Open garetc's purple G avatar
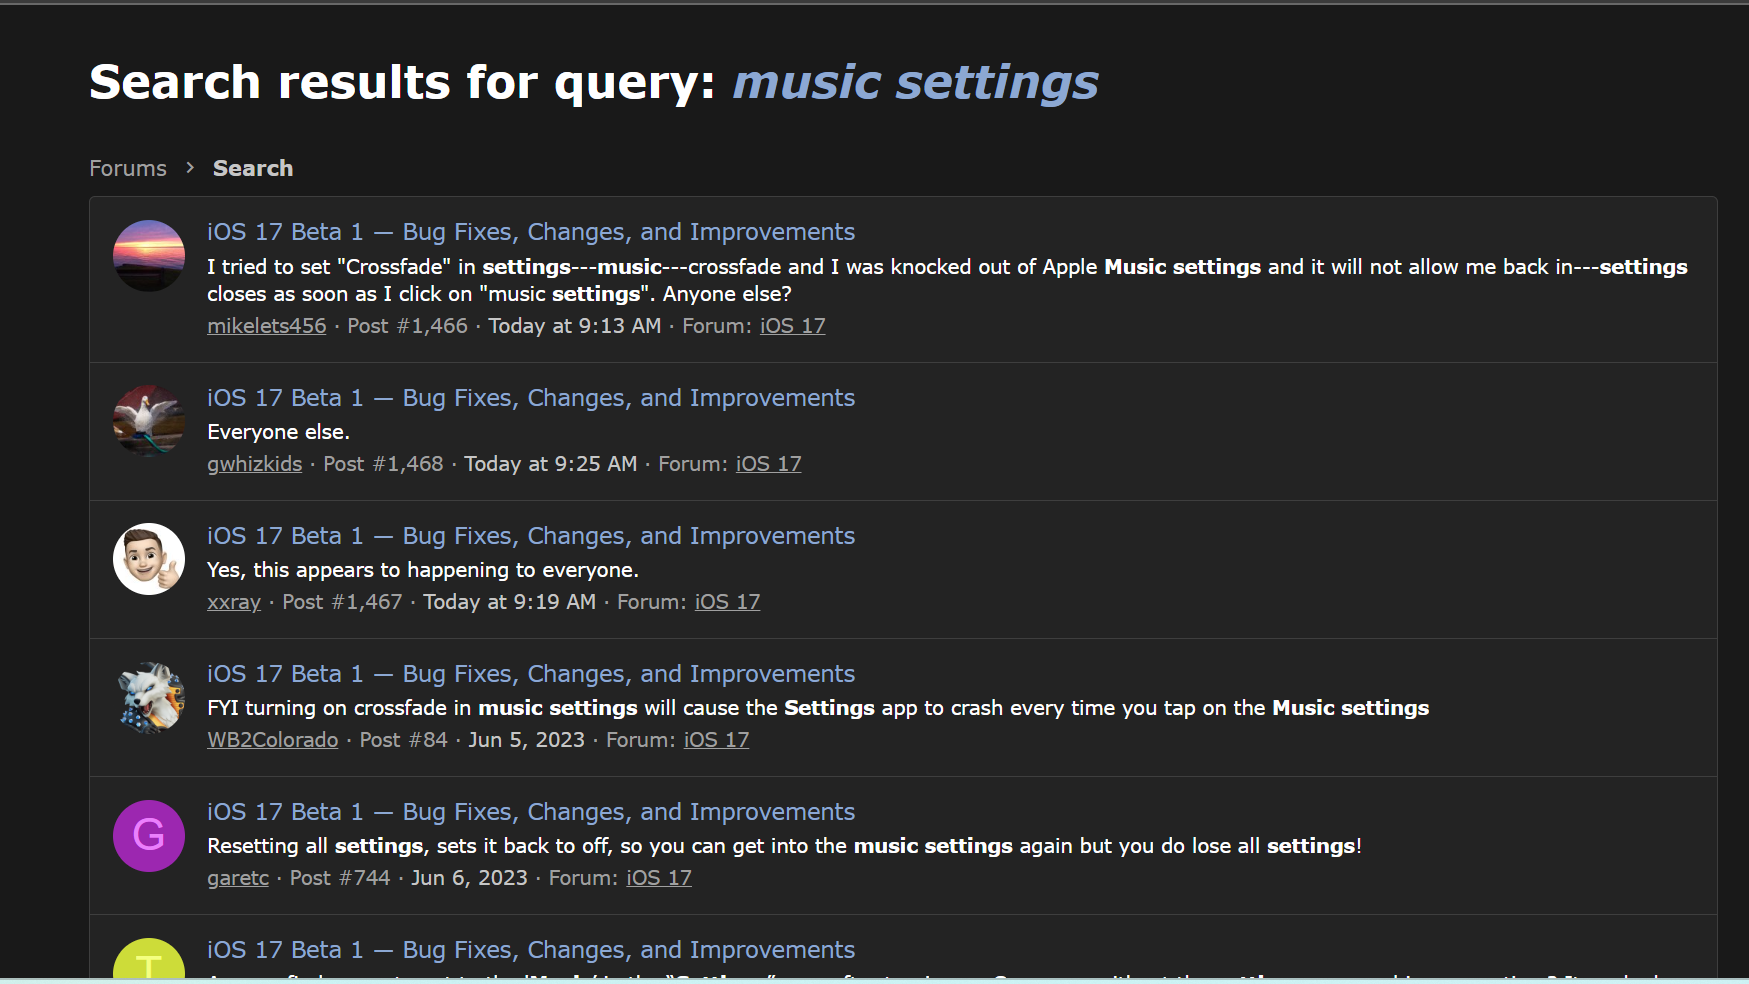The width and height of the screenshot is (1749, 984). pos(149,835)
